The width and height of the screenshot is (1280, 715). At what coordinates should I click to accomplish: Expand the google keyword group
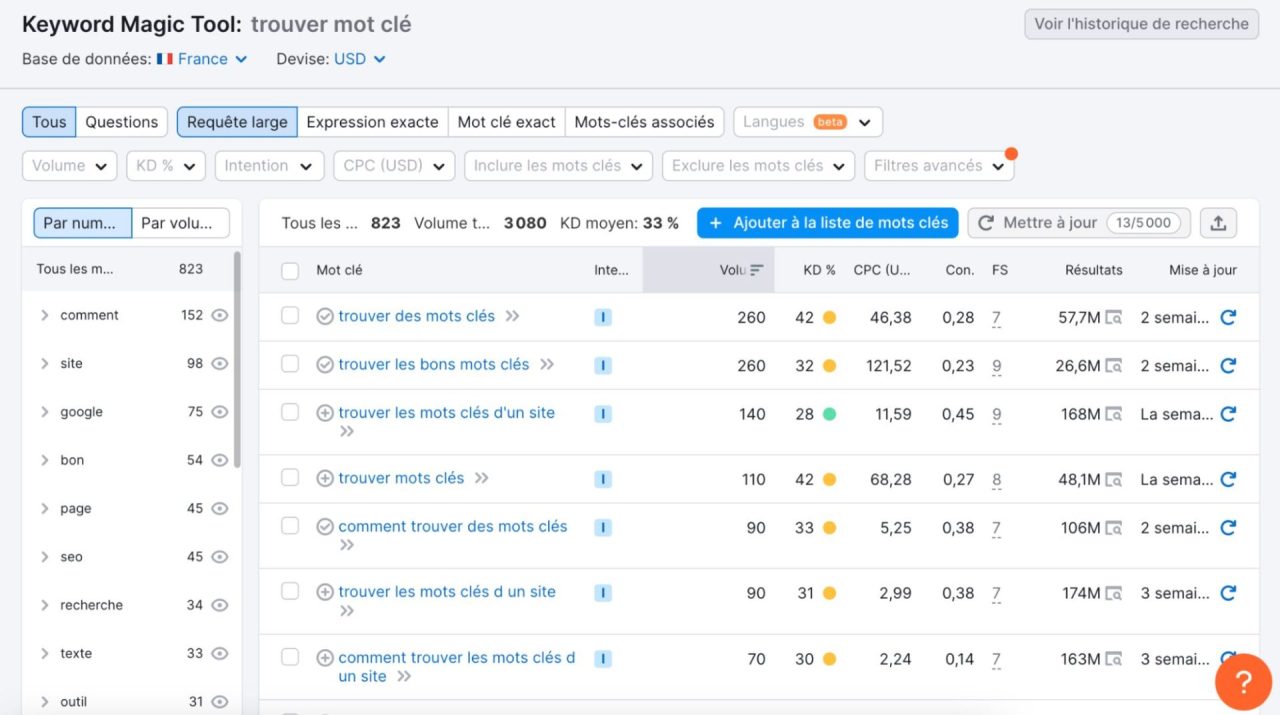click(44, 411)
